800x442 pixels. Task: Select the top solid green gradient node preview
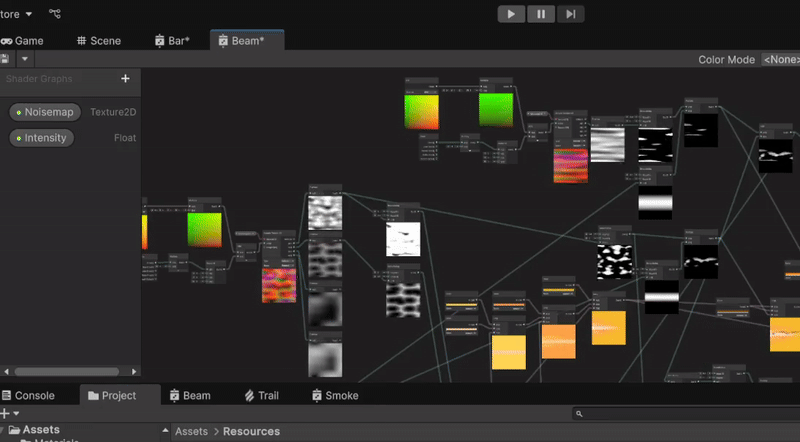pos(496,110)
